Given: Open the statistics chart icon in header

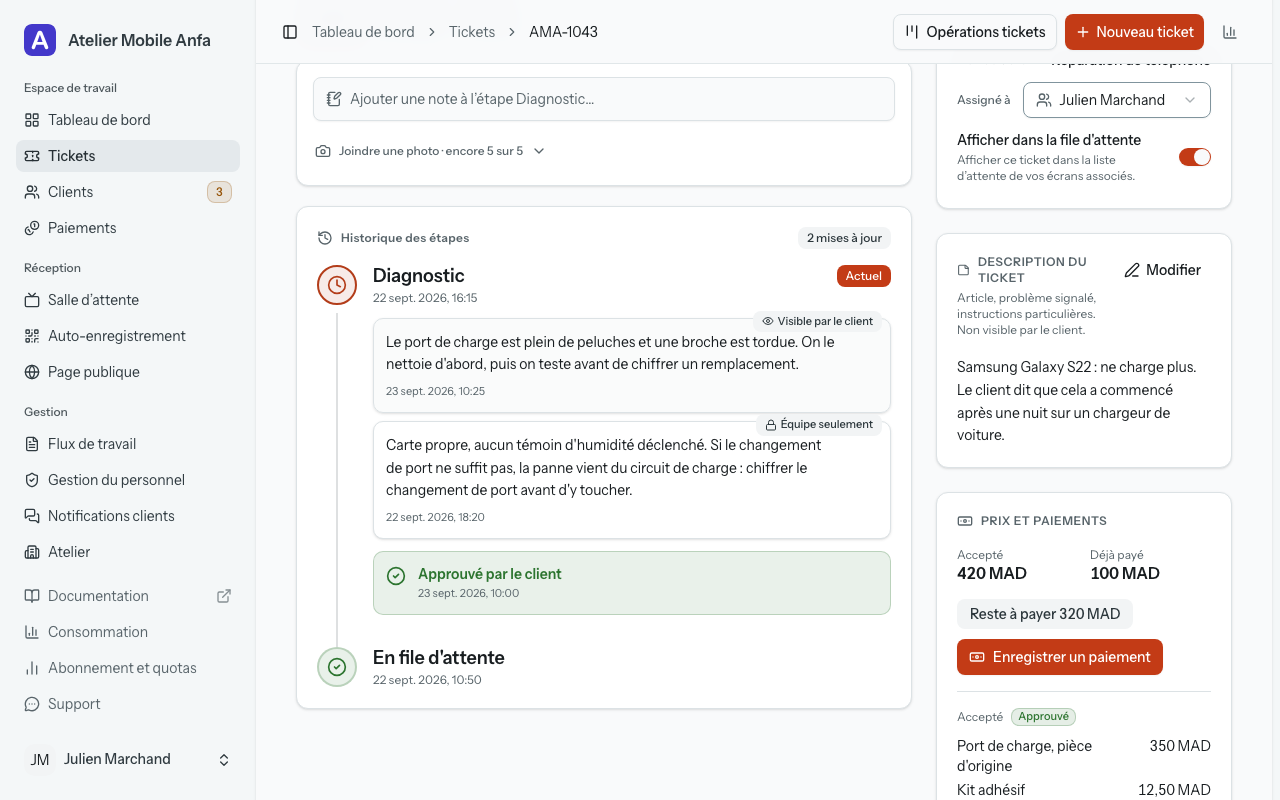Looking at the screenshot, I should [x=1230, y=32].
